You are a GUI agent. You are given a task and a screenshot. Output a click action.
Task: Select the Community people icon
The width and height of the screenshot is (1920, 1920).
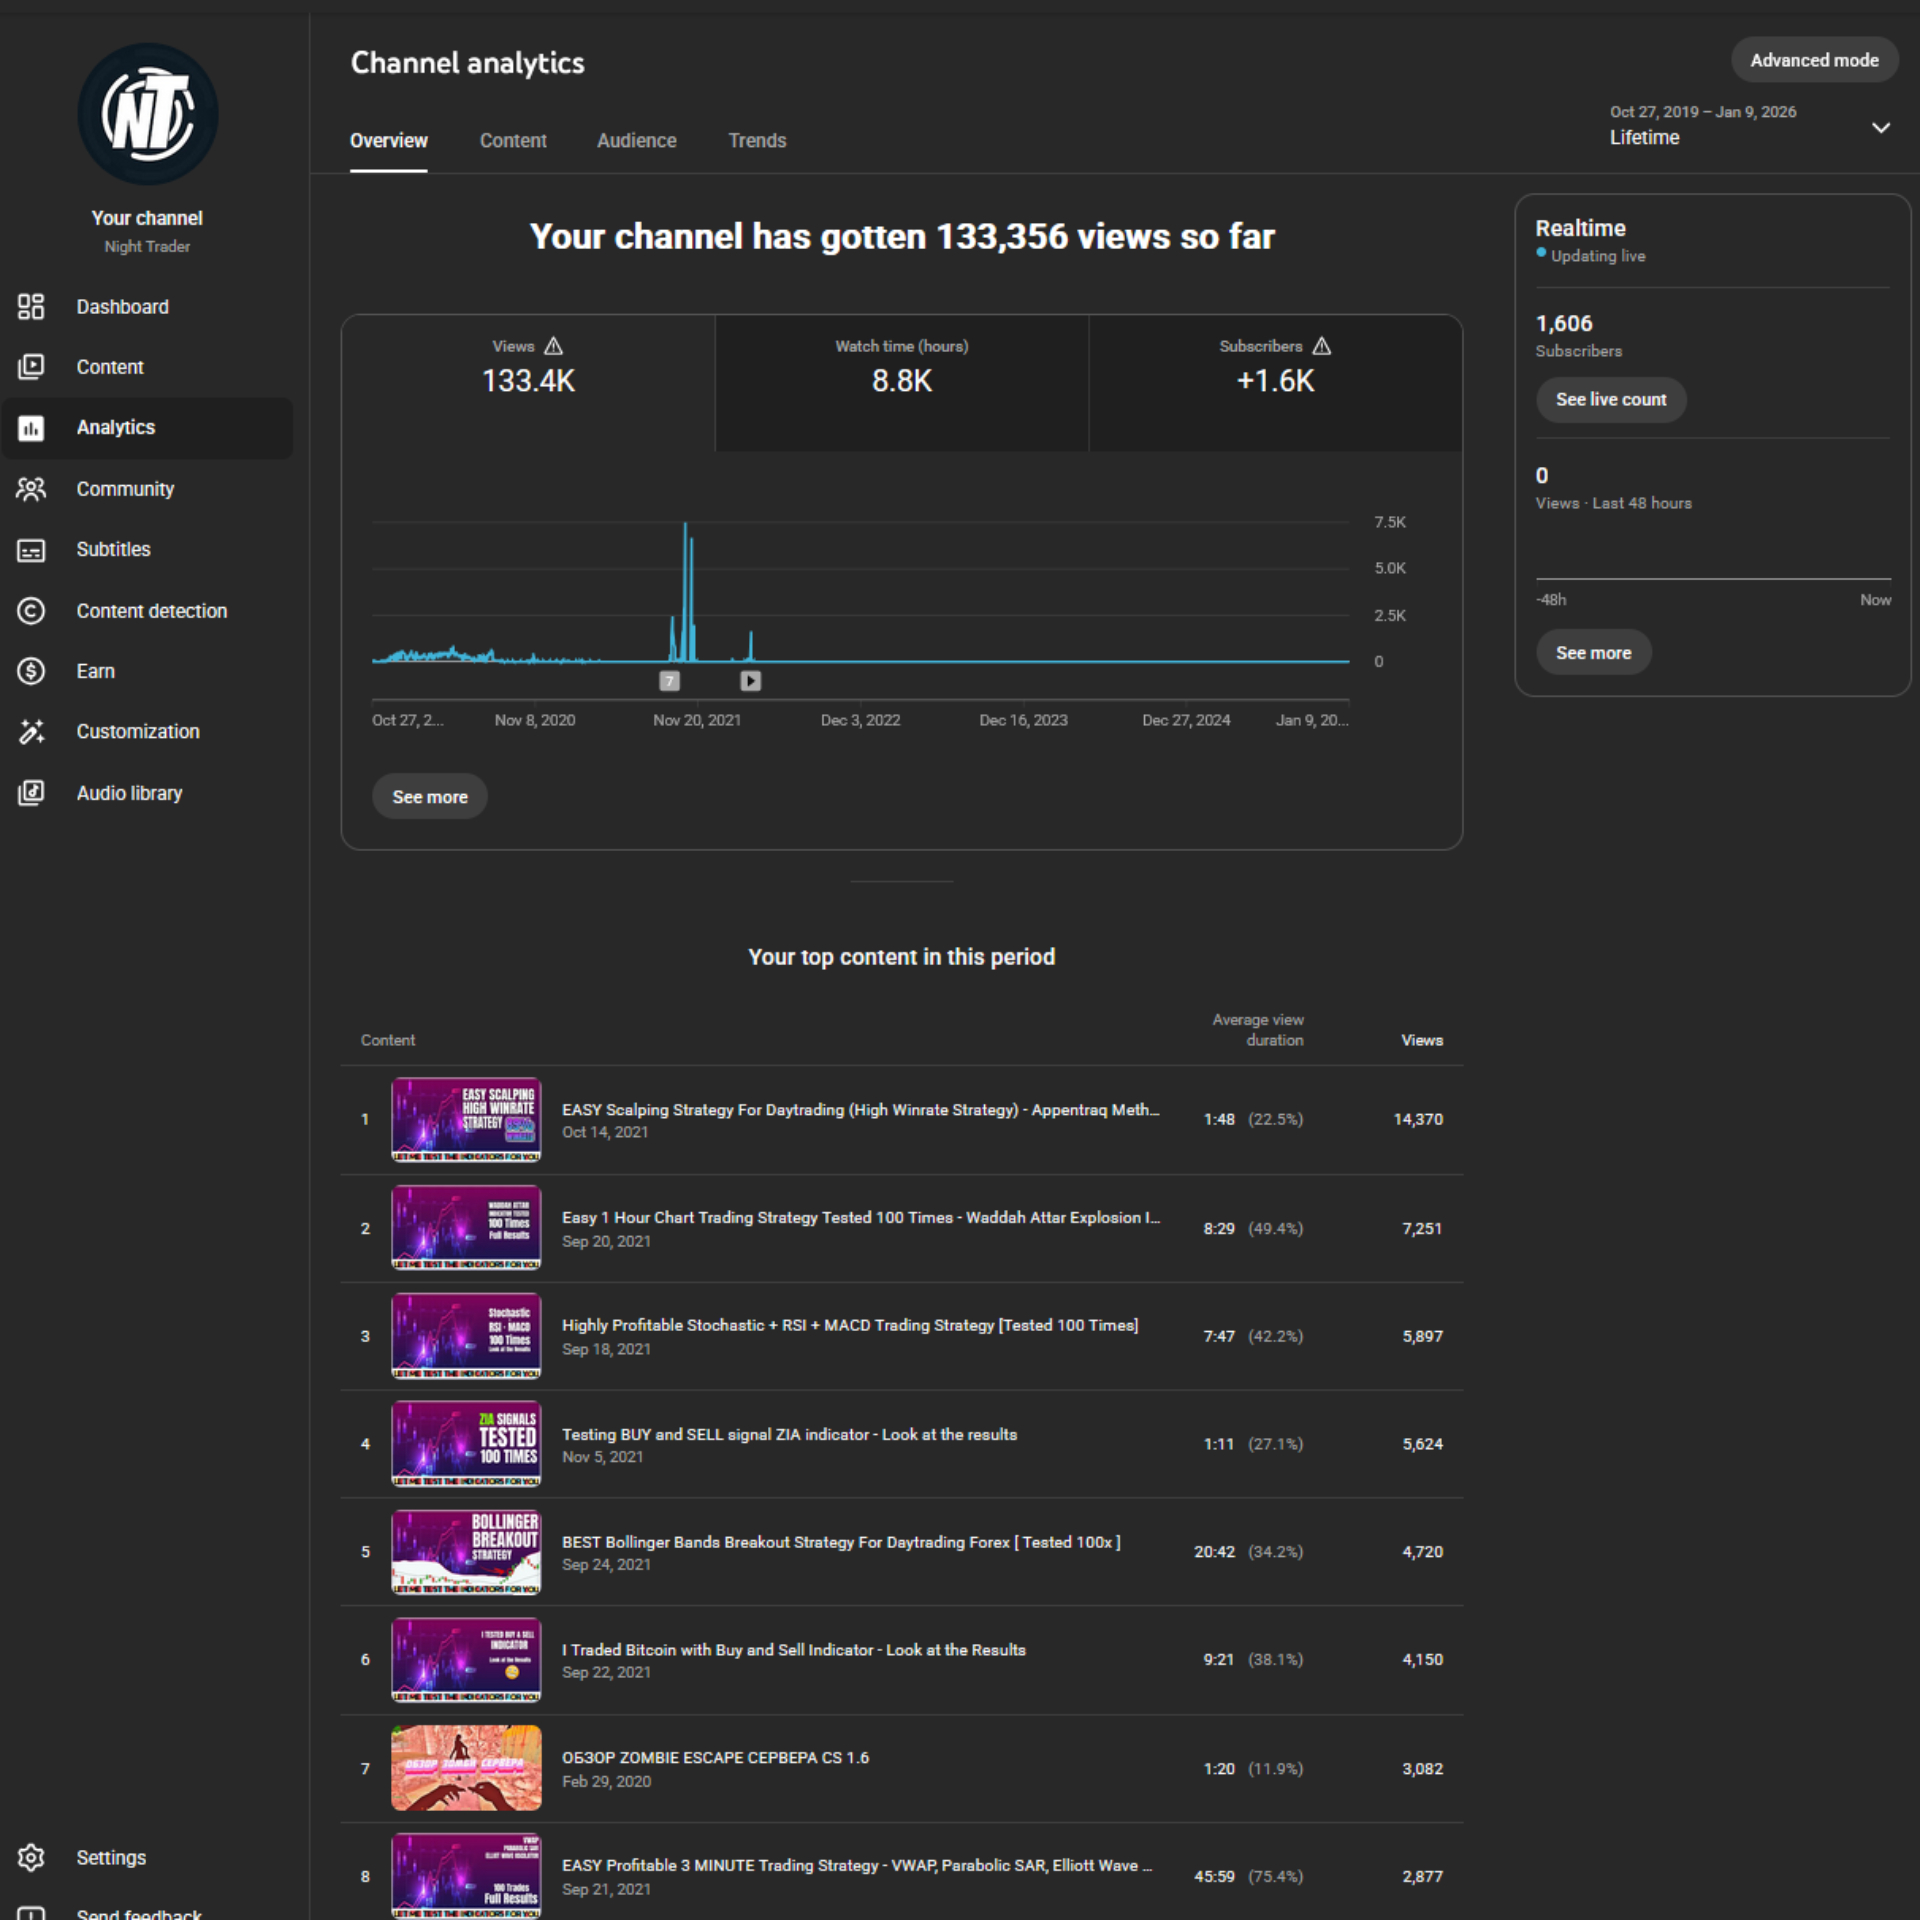(x=31, y=489)
